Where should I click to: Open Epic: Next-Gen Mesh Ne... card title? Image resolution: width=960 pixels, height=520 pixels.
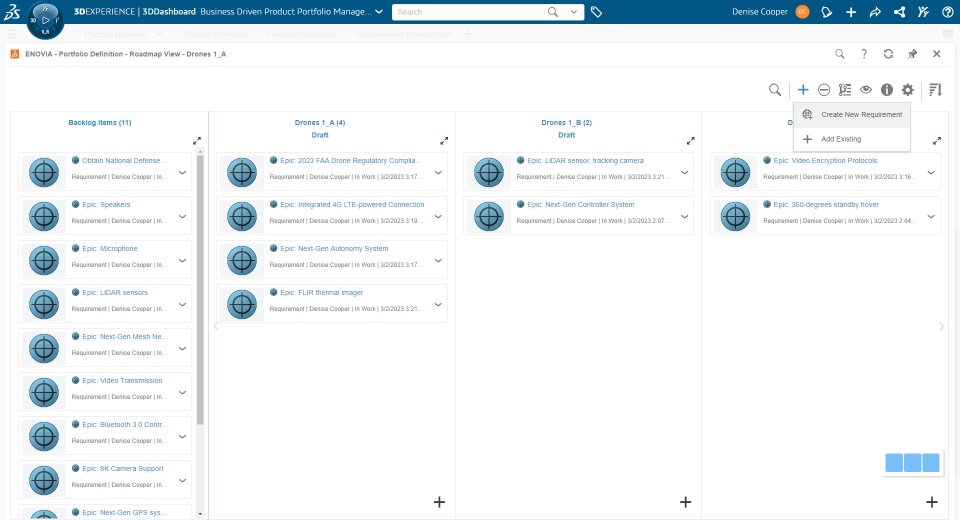(x=125, y=336)
